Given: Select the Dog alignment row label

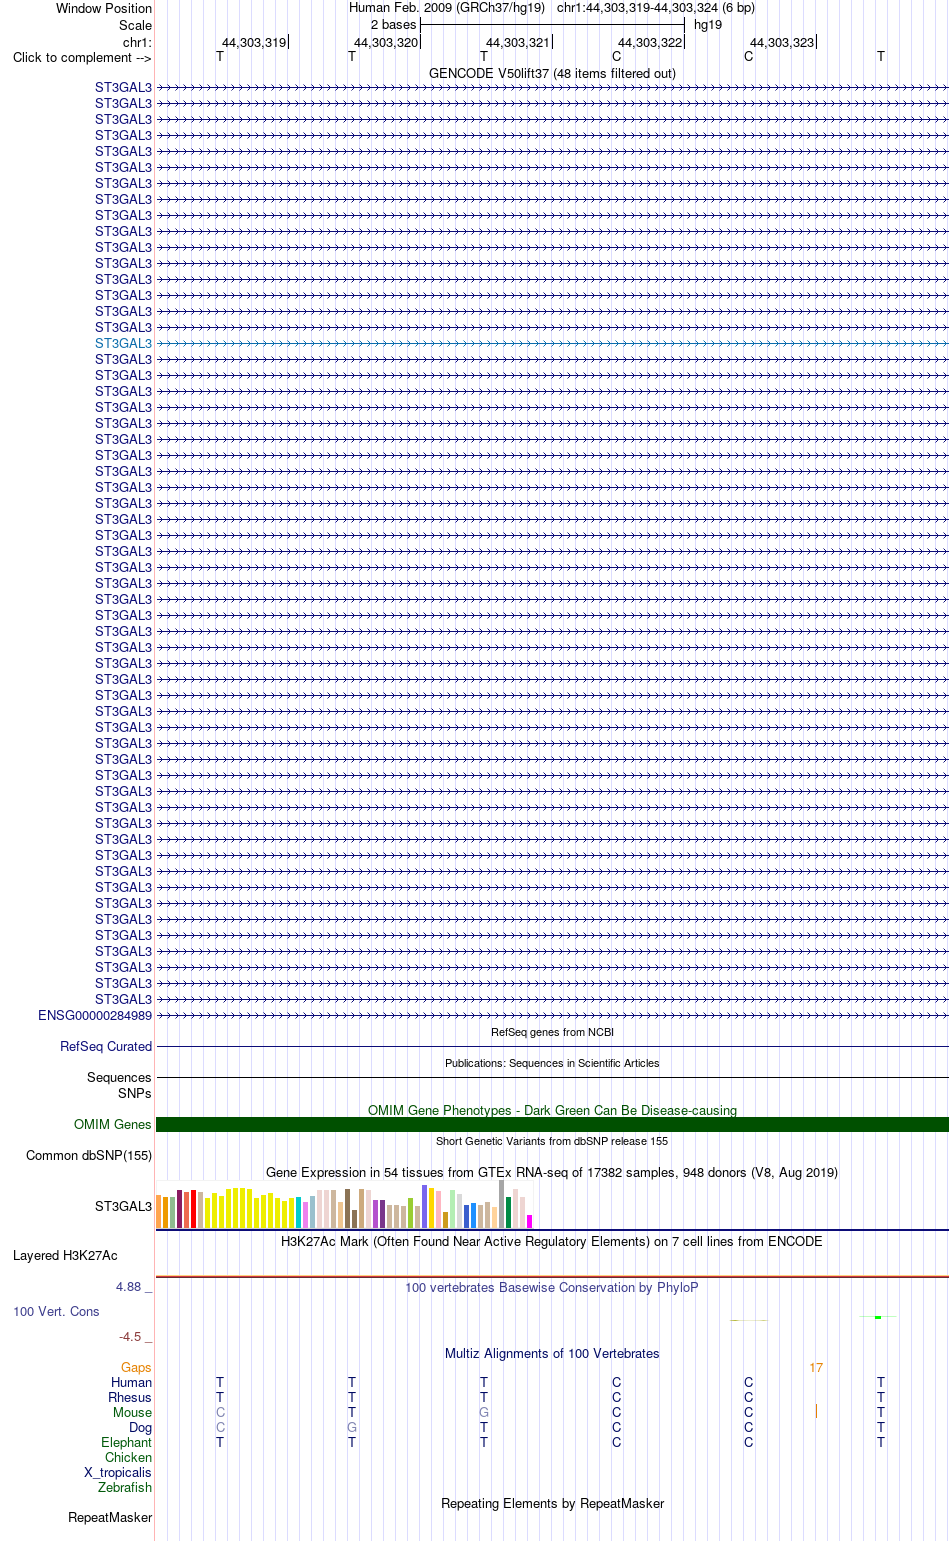Looking at the screenshot, I should [x=141, y=1427].
